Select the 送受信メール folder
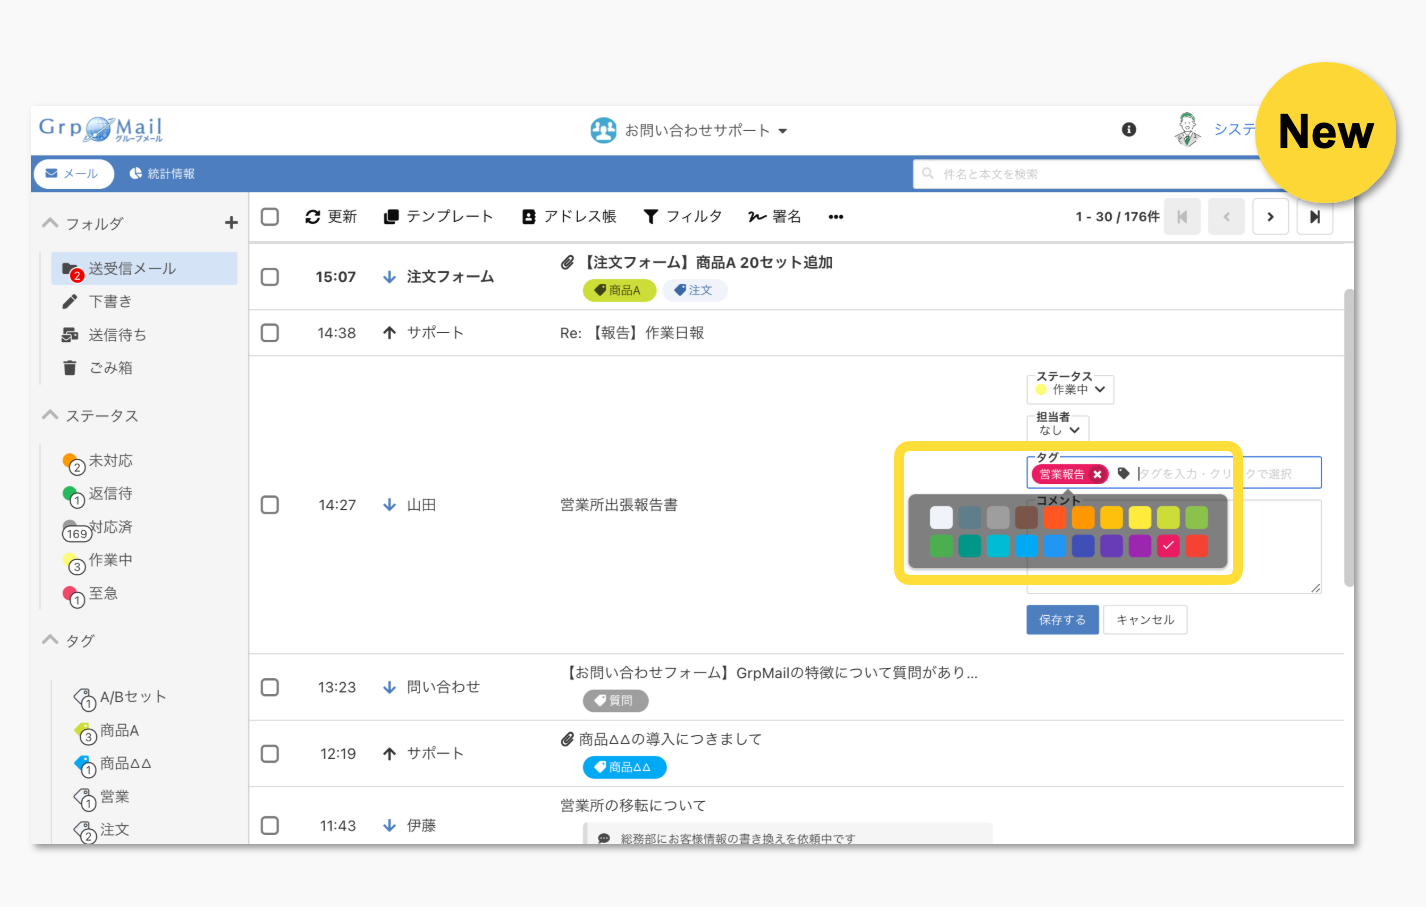 144,268
